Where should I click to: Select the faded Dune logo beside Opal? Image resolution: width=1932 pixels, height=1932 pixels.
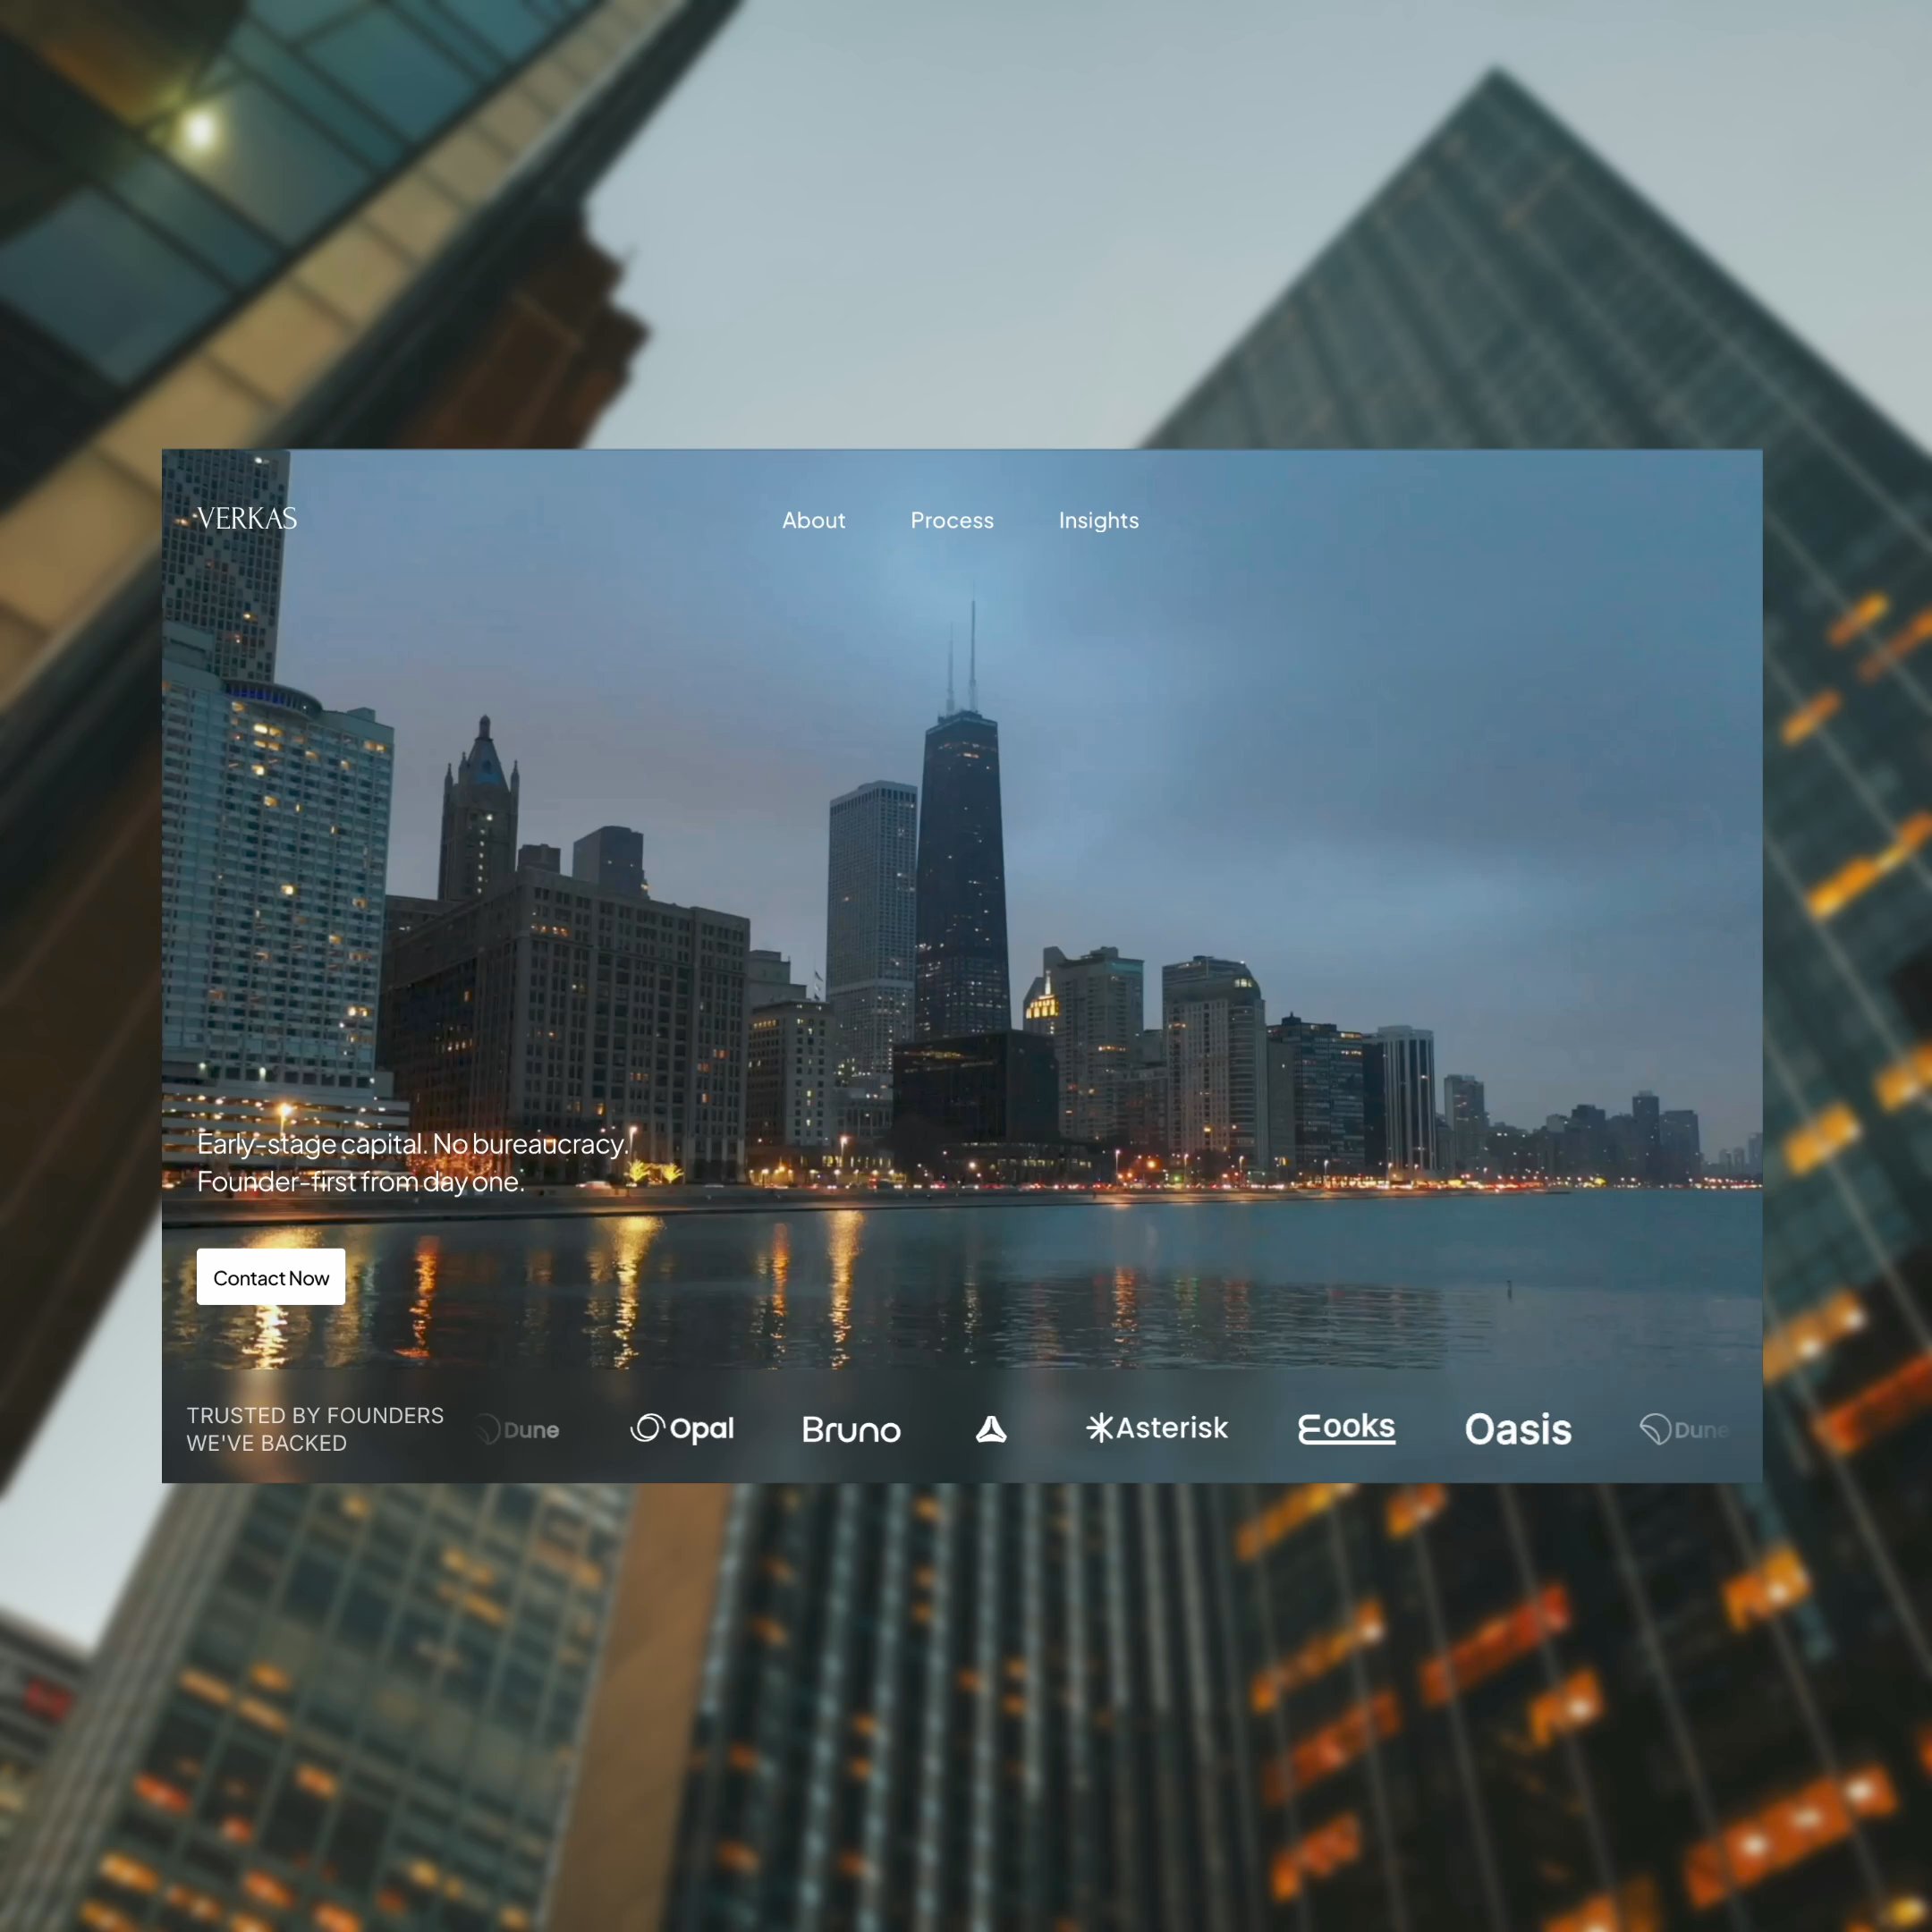tap(518, 1430)
